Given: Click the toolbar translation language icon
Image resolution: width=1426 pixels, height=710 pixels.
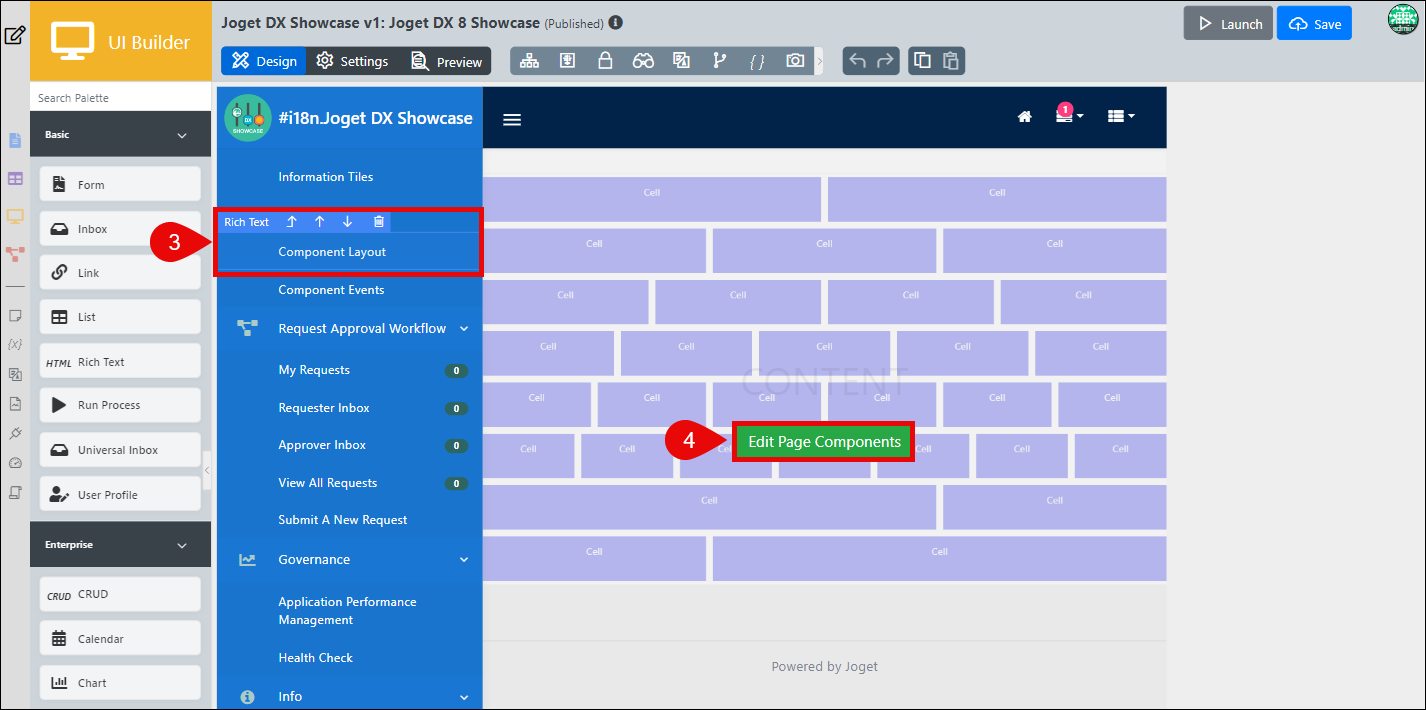Looking at the screenshot, I should pyautogui.click(x=681, y=61).
